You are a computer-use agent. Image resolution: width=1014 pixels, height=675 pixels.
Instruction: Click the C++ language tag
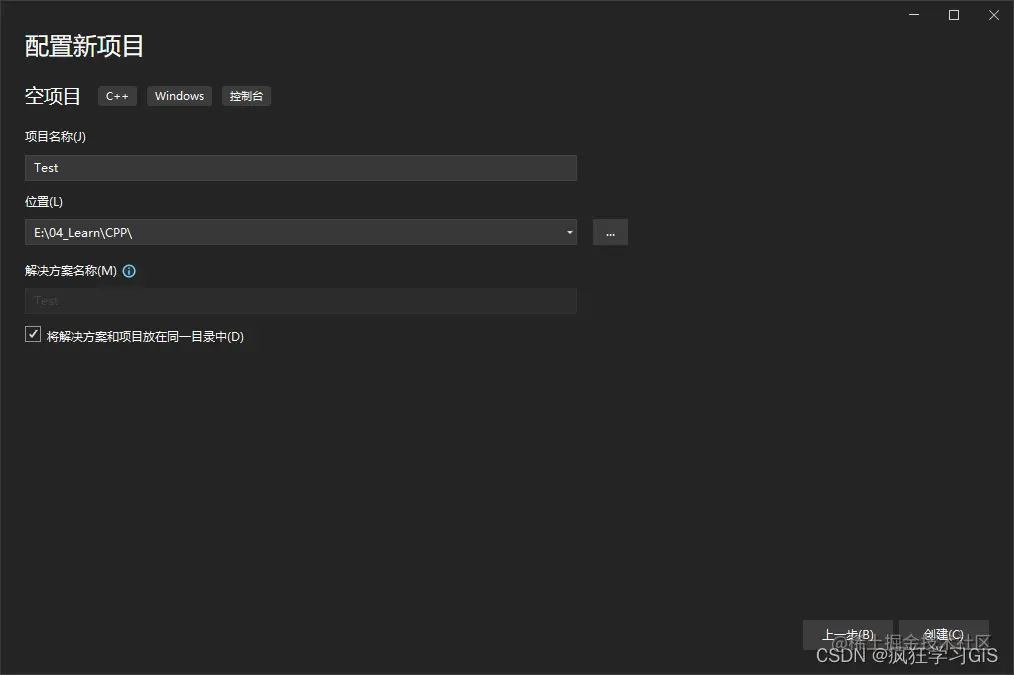[117, 96]
